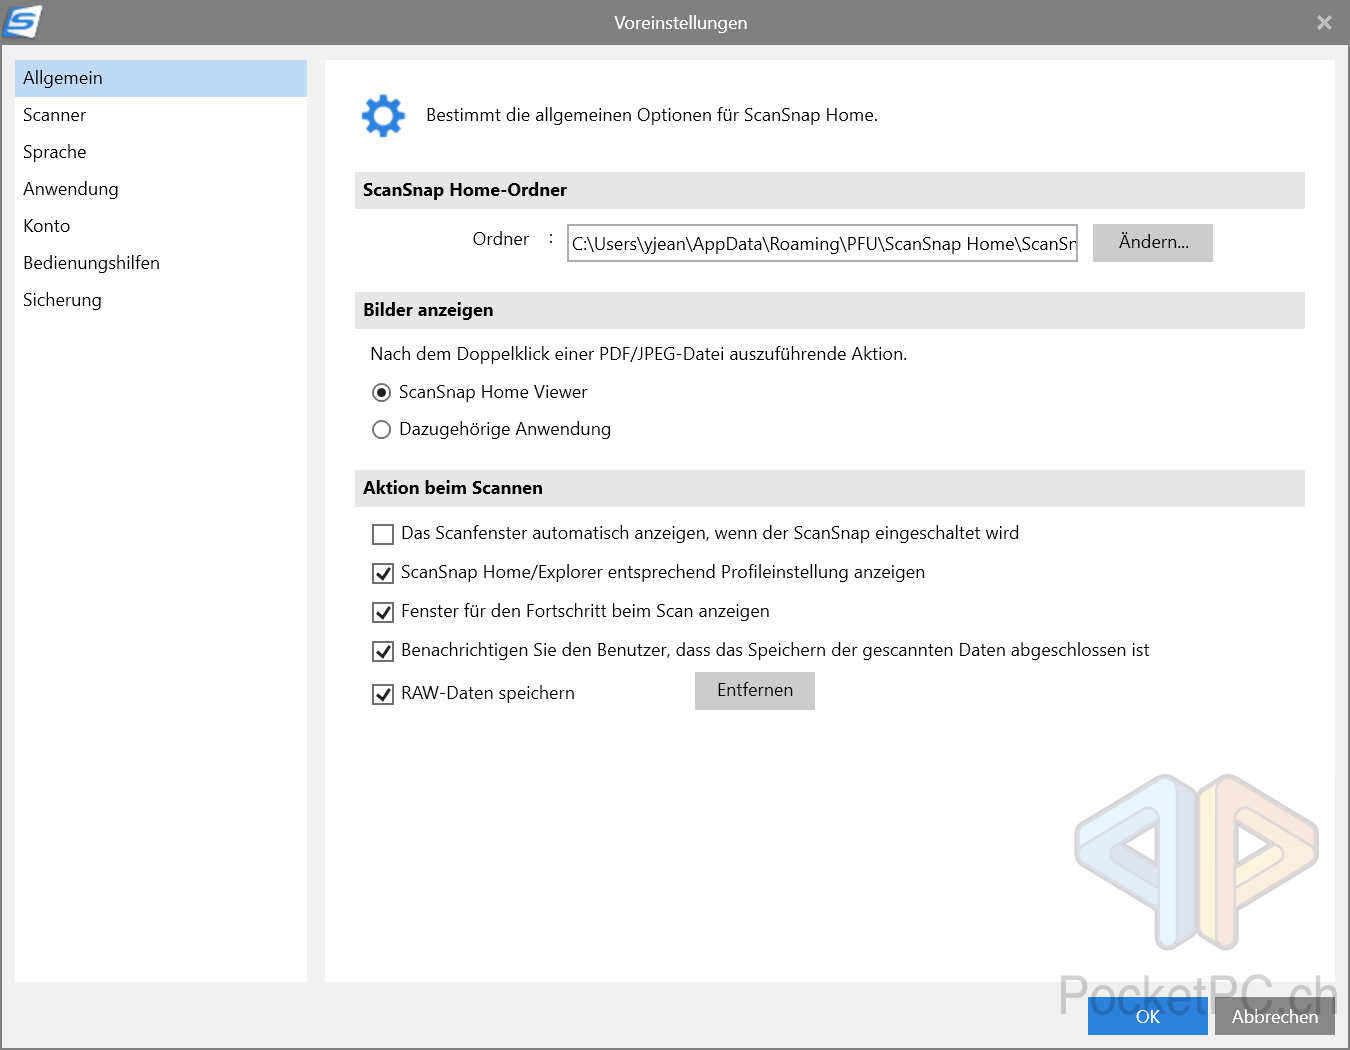Open the Scanner settings page
1350x1050 pixels.
point(161,115)
